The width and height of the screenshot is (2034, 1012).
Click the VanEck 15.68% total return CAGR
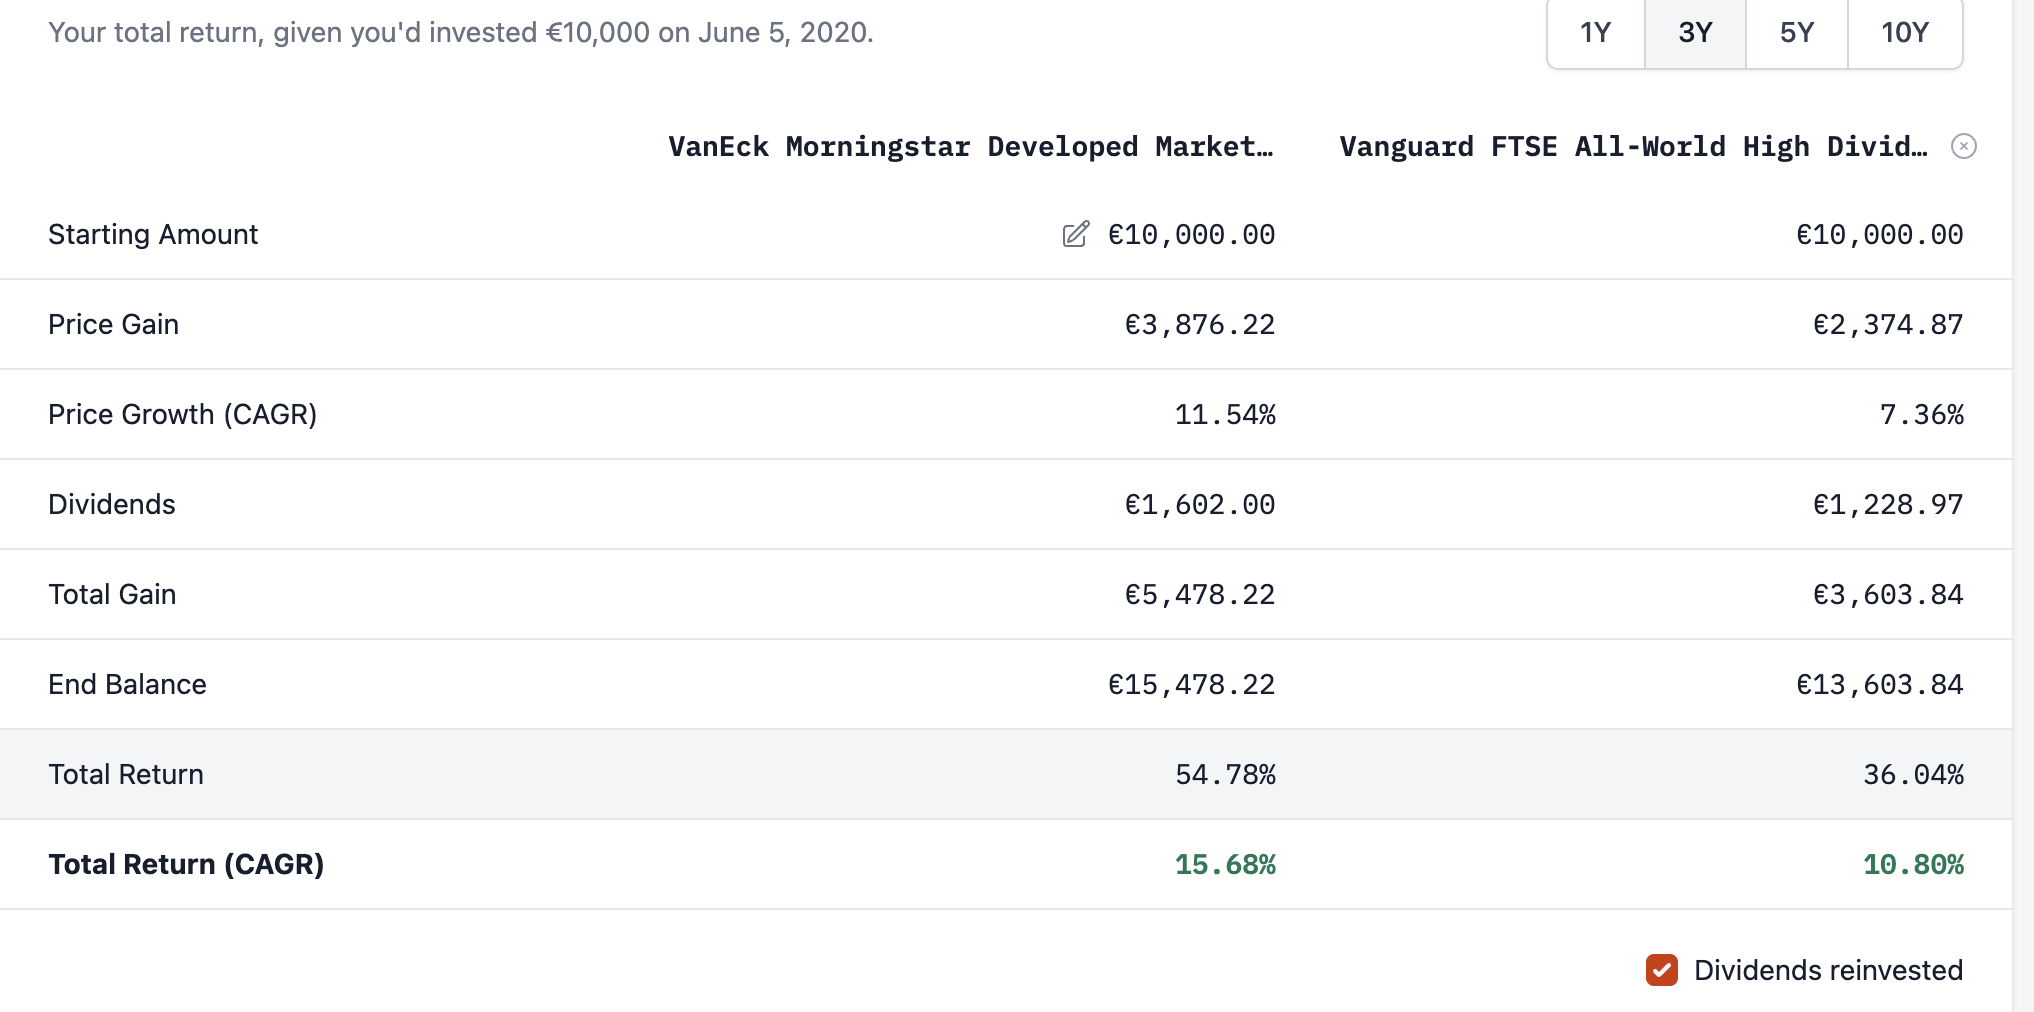coord(1225,865)
